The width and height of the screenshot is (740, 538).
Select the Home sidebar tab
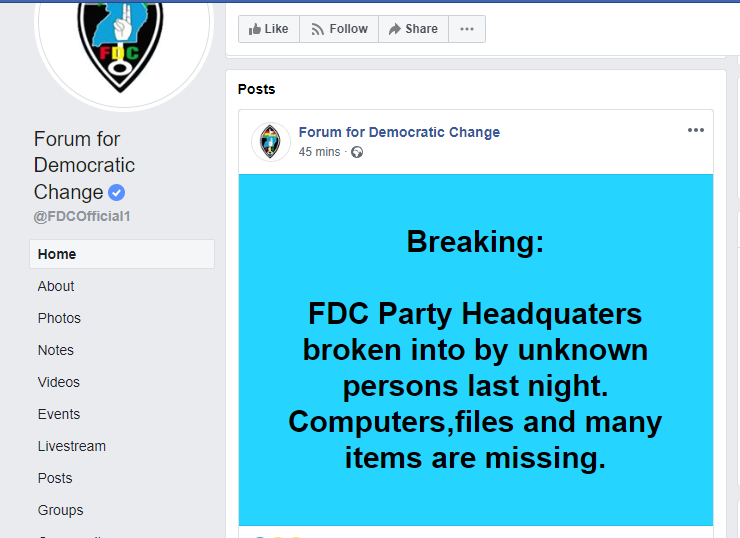click(122, 254)
